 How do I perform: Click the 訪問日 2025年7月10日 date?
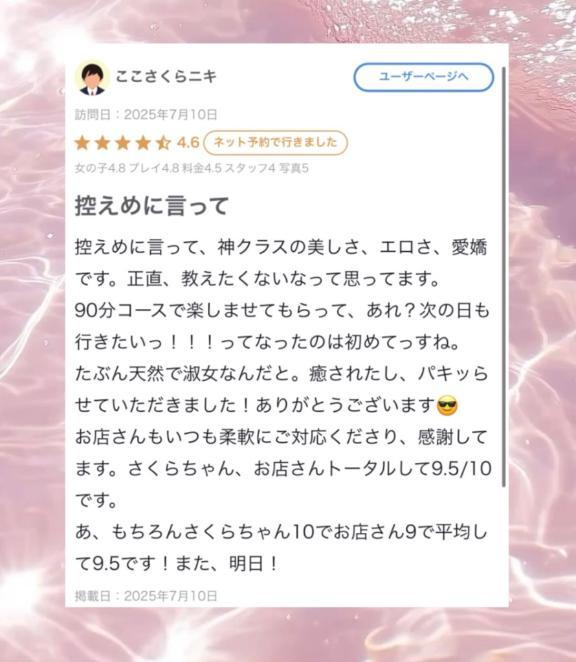[x=146, y=114]
